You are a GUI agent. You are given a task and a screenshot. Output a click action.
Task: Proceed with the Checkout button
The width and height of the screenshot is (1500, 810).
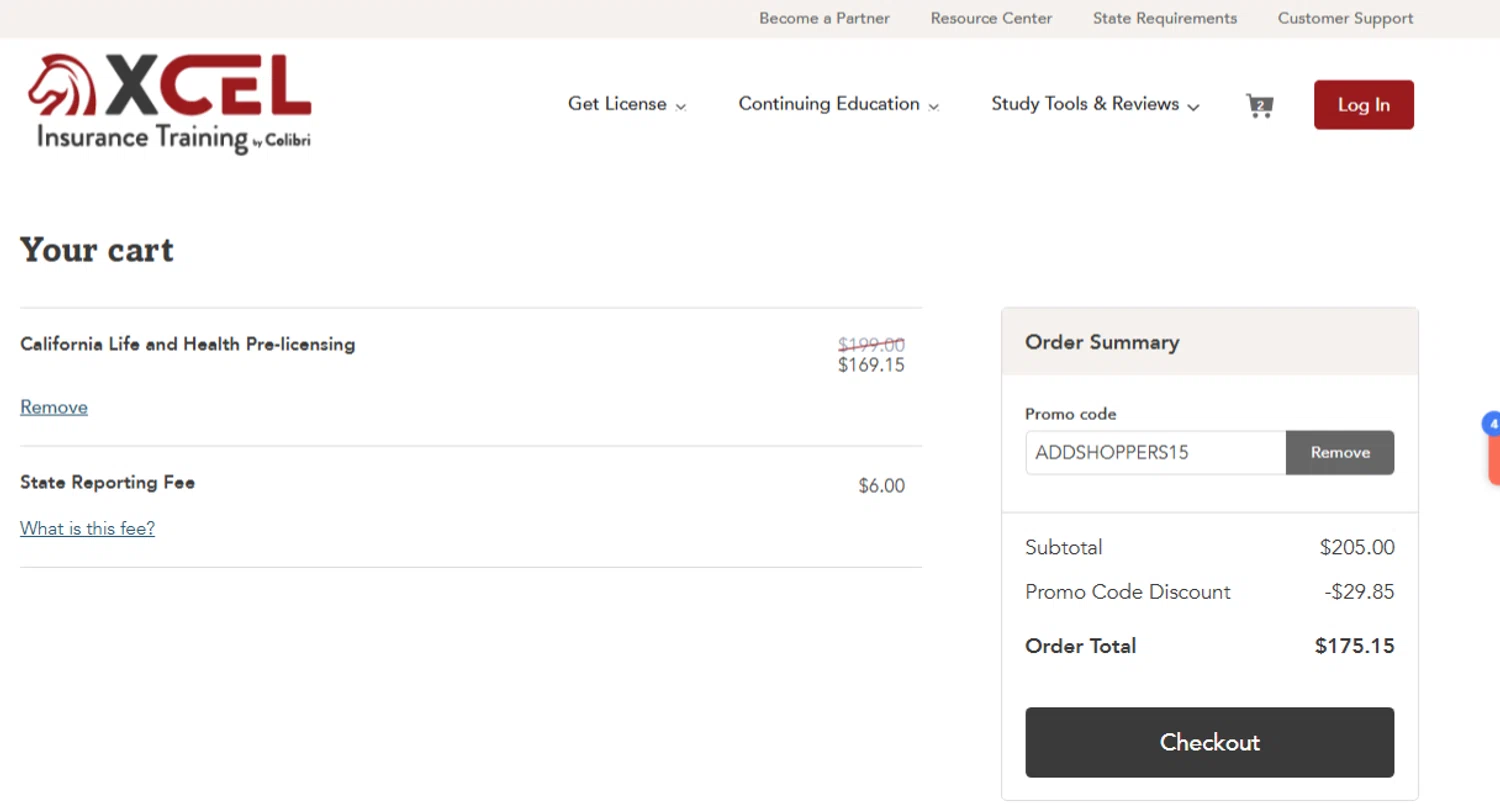1209,742
